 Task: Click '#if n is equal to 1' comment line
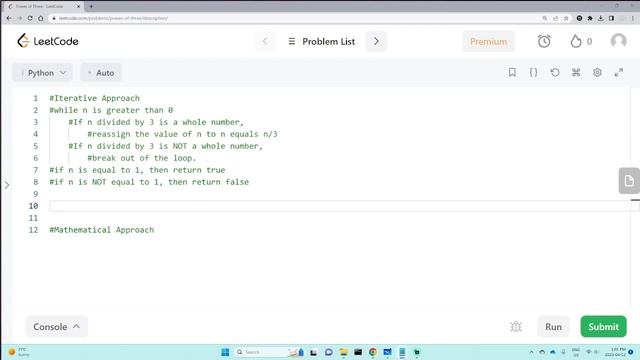pyautogui.click(x=137, y=170)
